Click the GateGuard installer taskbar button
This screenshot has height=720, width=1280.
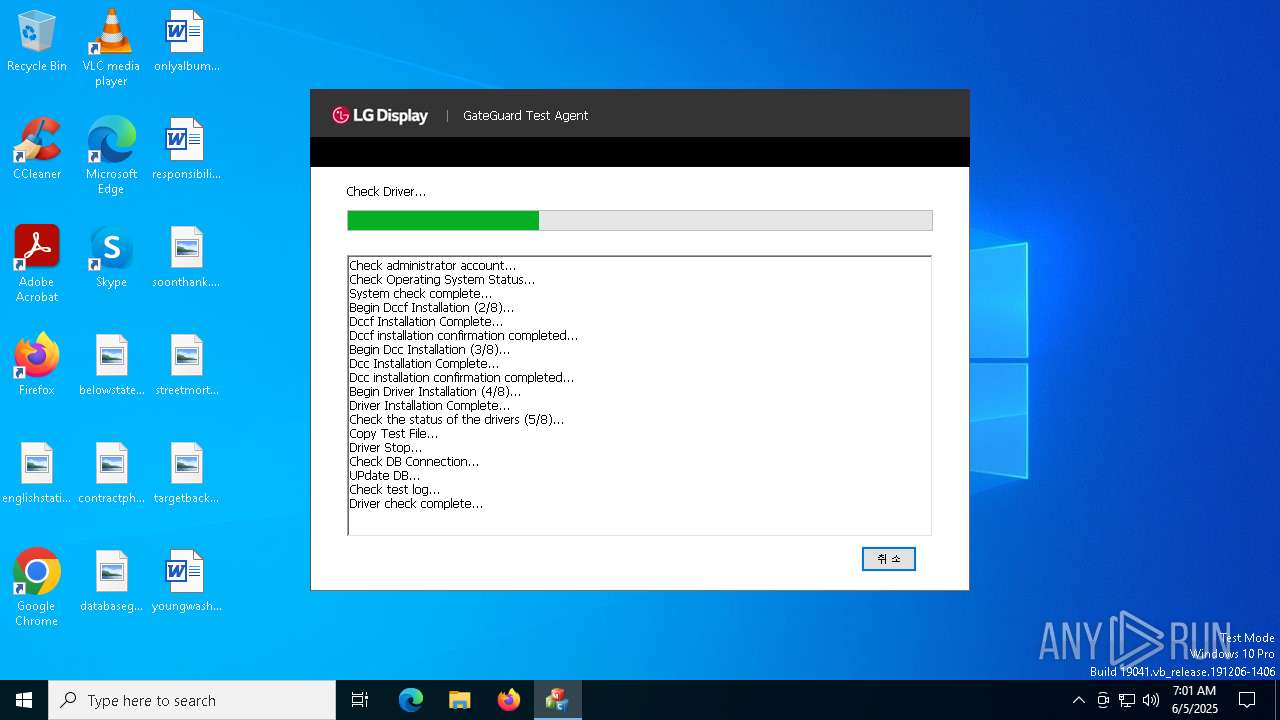[x=557, y=700]
